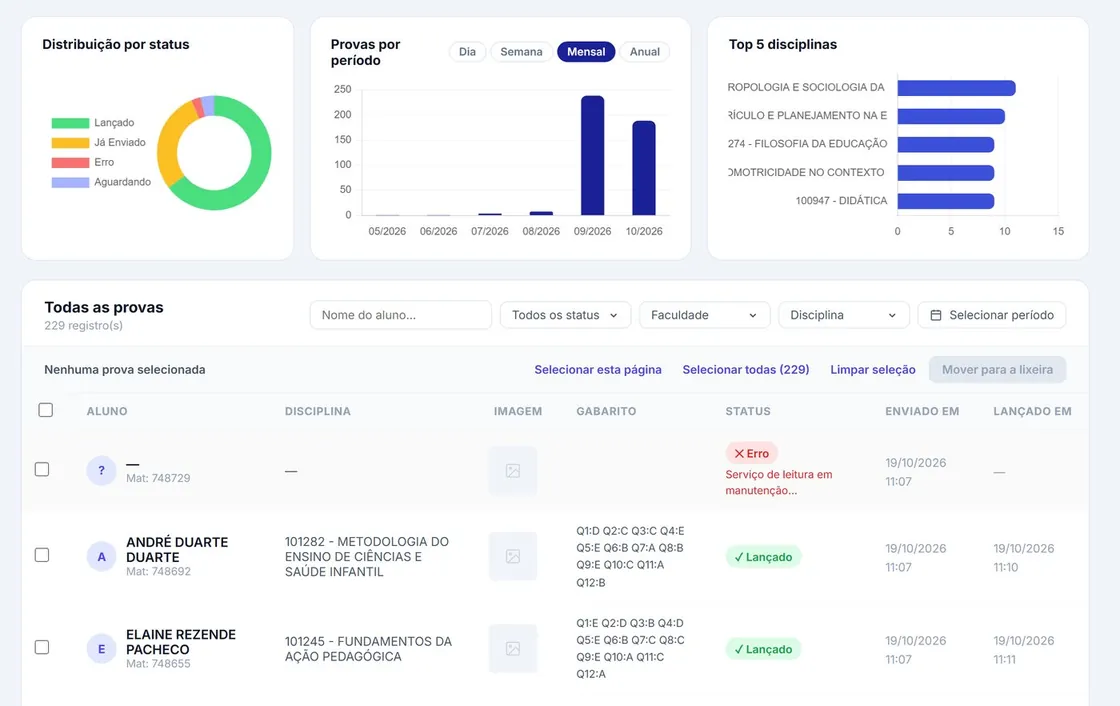Click the 'Erro' status badge

point(751,453)
